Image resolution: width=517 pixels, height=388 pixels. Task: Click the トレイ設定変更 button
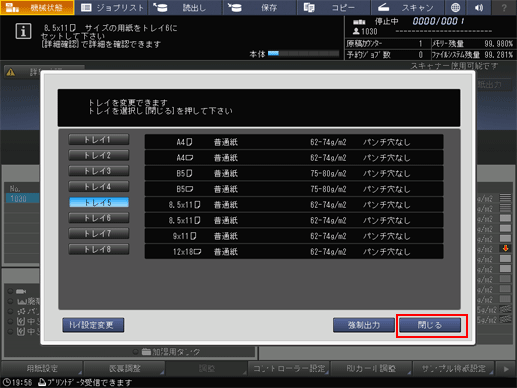click(93, 325)
